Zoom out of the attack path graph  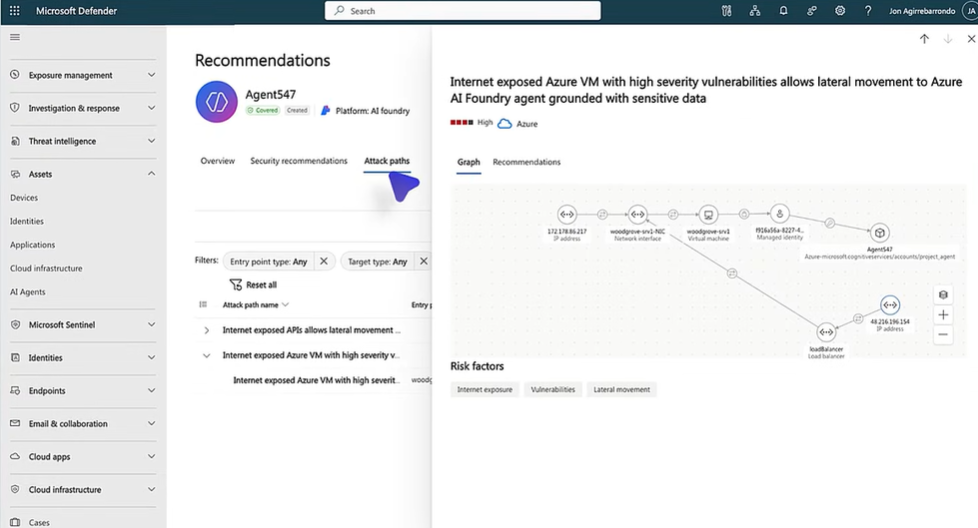click(x=943, y=336)
